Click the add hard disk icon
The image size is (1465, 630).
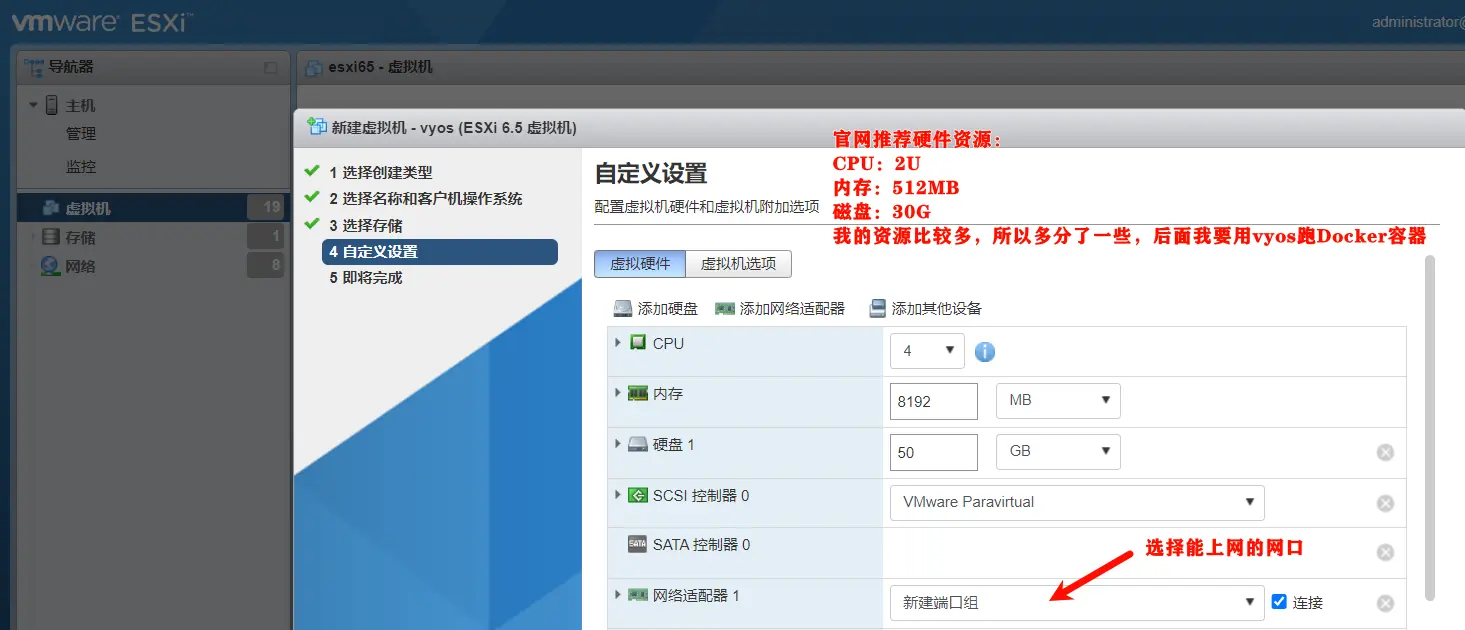click(623, 308)
